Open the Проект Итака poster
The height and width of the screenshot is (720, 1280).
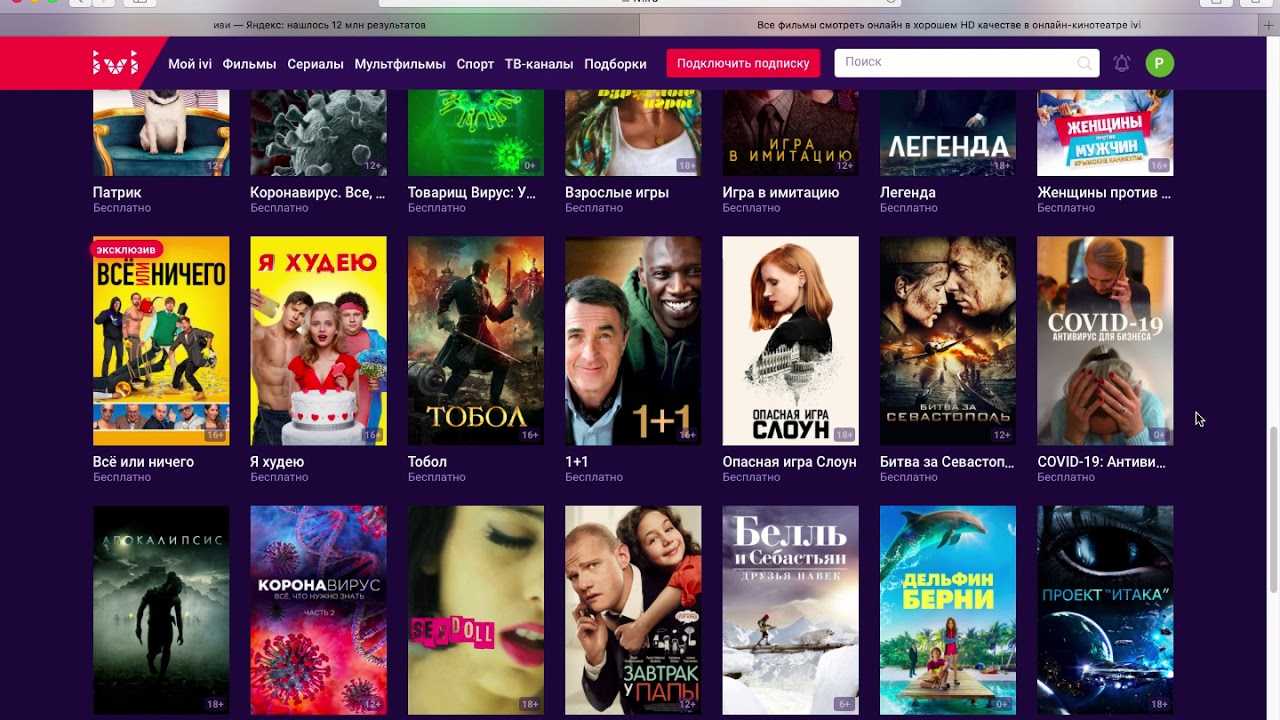[x=1105, y=610]
